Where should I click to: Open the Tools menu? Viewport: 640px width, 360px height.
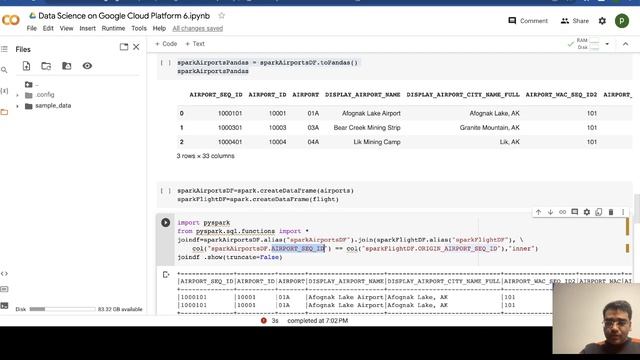point(139,28)
